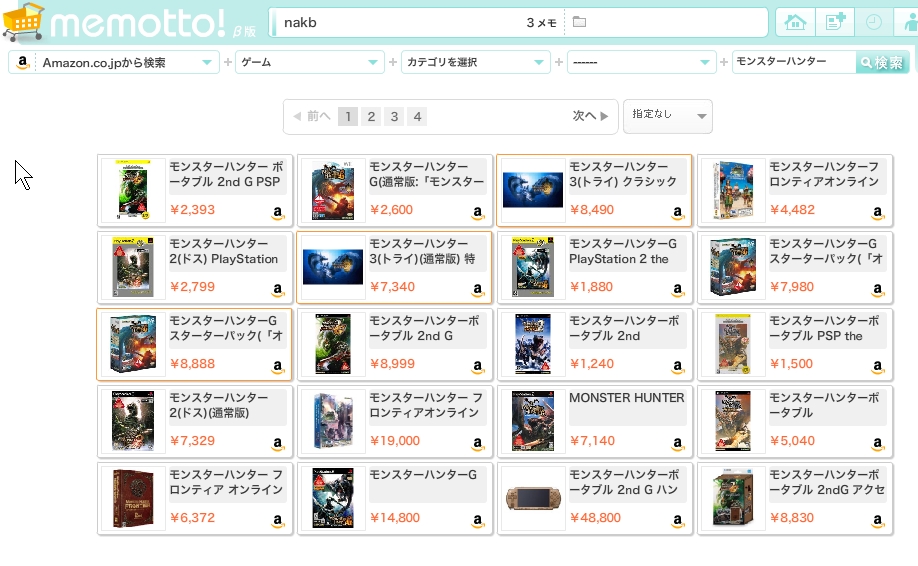Open thumbnail of ¥6,372 book item
The height and width of the screenshot is (566, 918).
(133, 498)
